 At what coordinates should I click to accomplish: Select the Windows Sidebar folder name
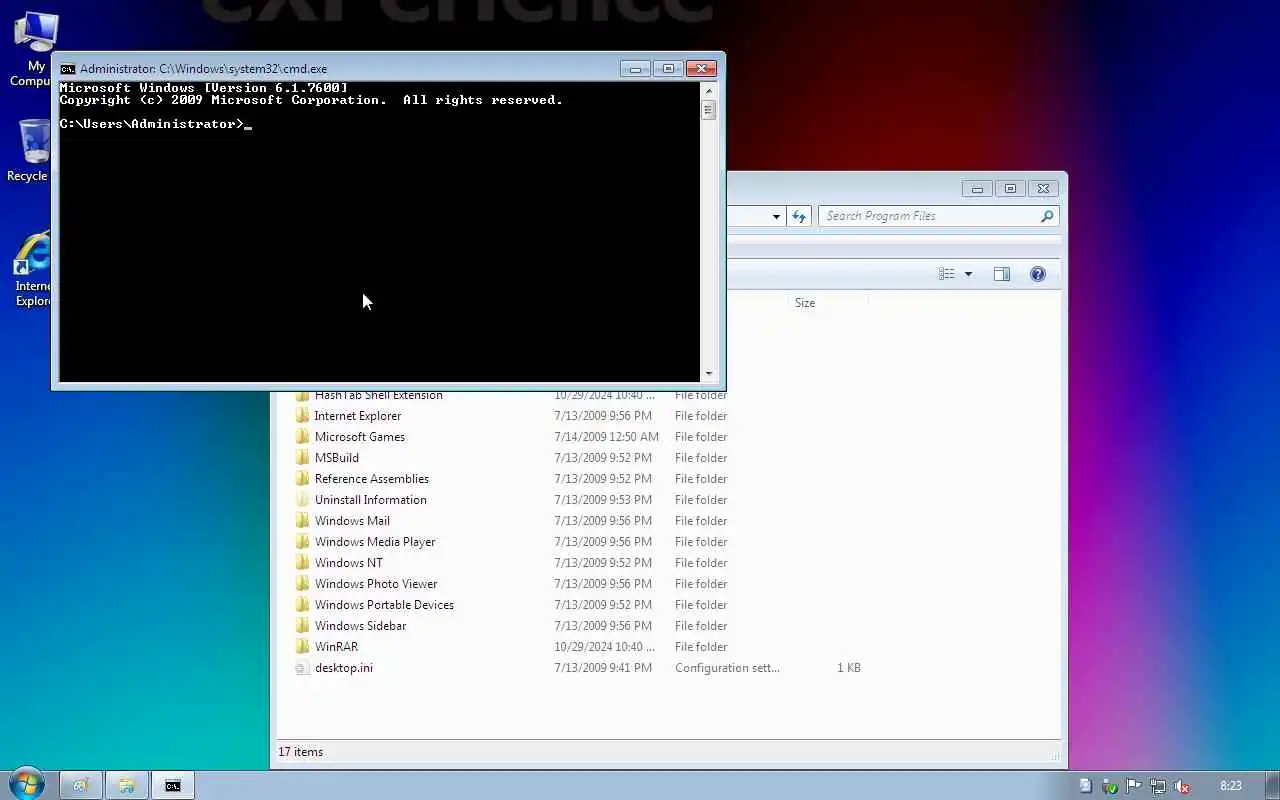tap(360, 626)
